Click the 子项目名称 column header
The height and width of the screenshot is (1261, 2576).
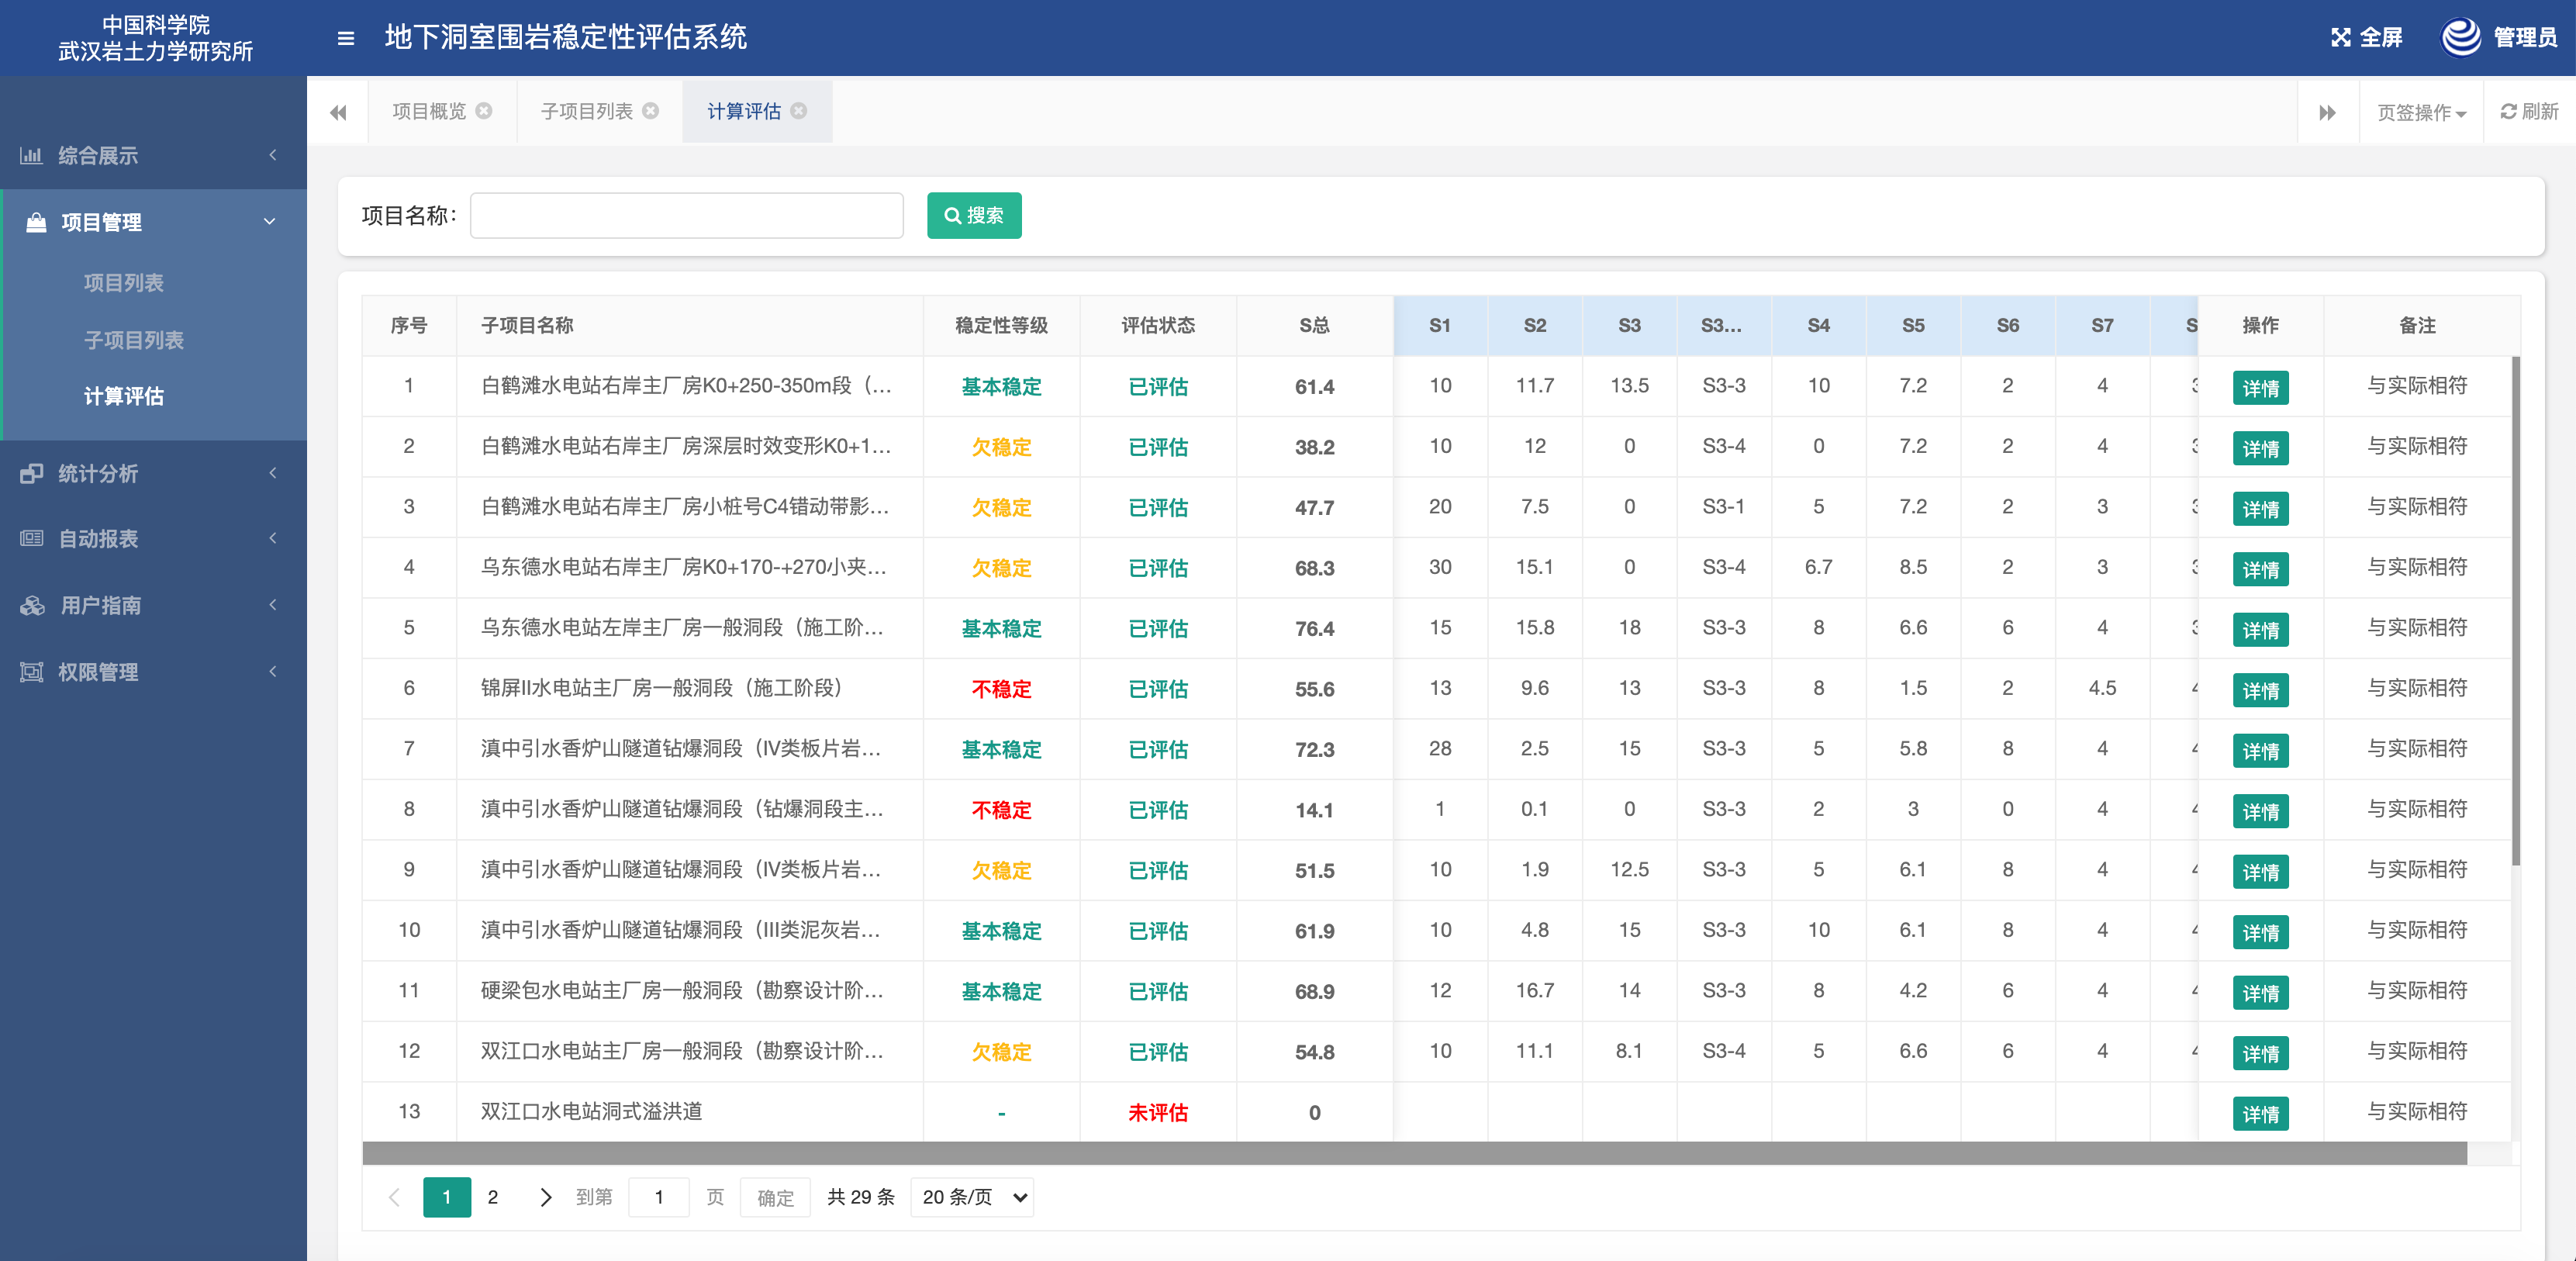pos(689,325)
